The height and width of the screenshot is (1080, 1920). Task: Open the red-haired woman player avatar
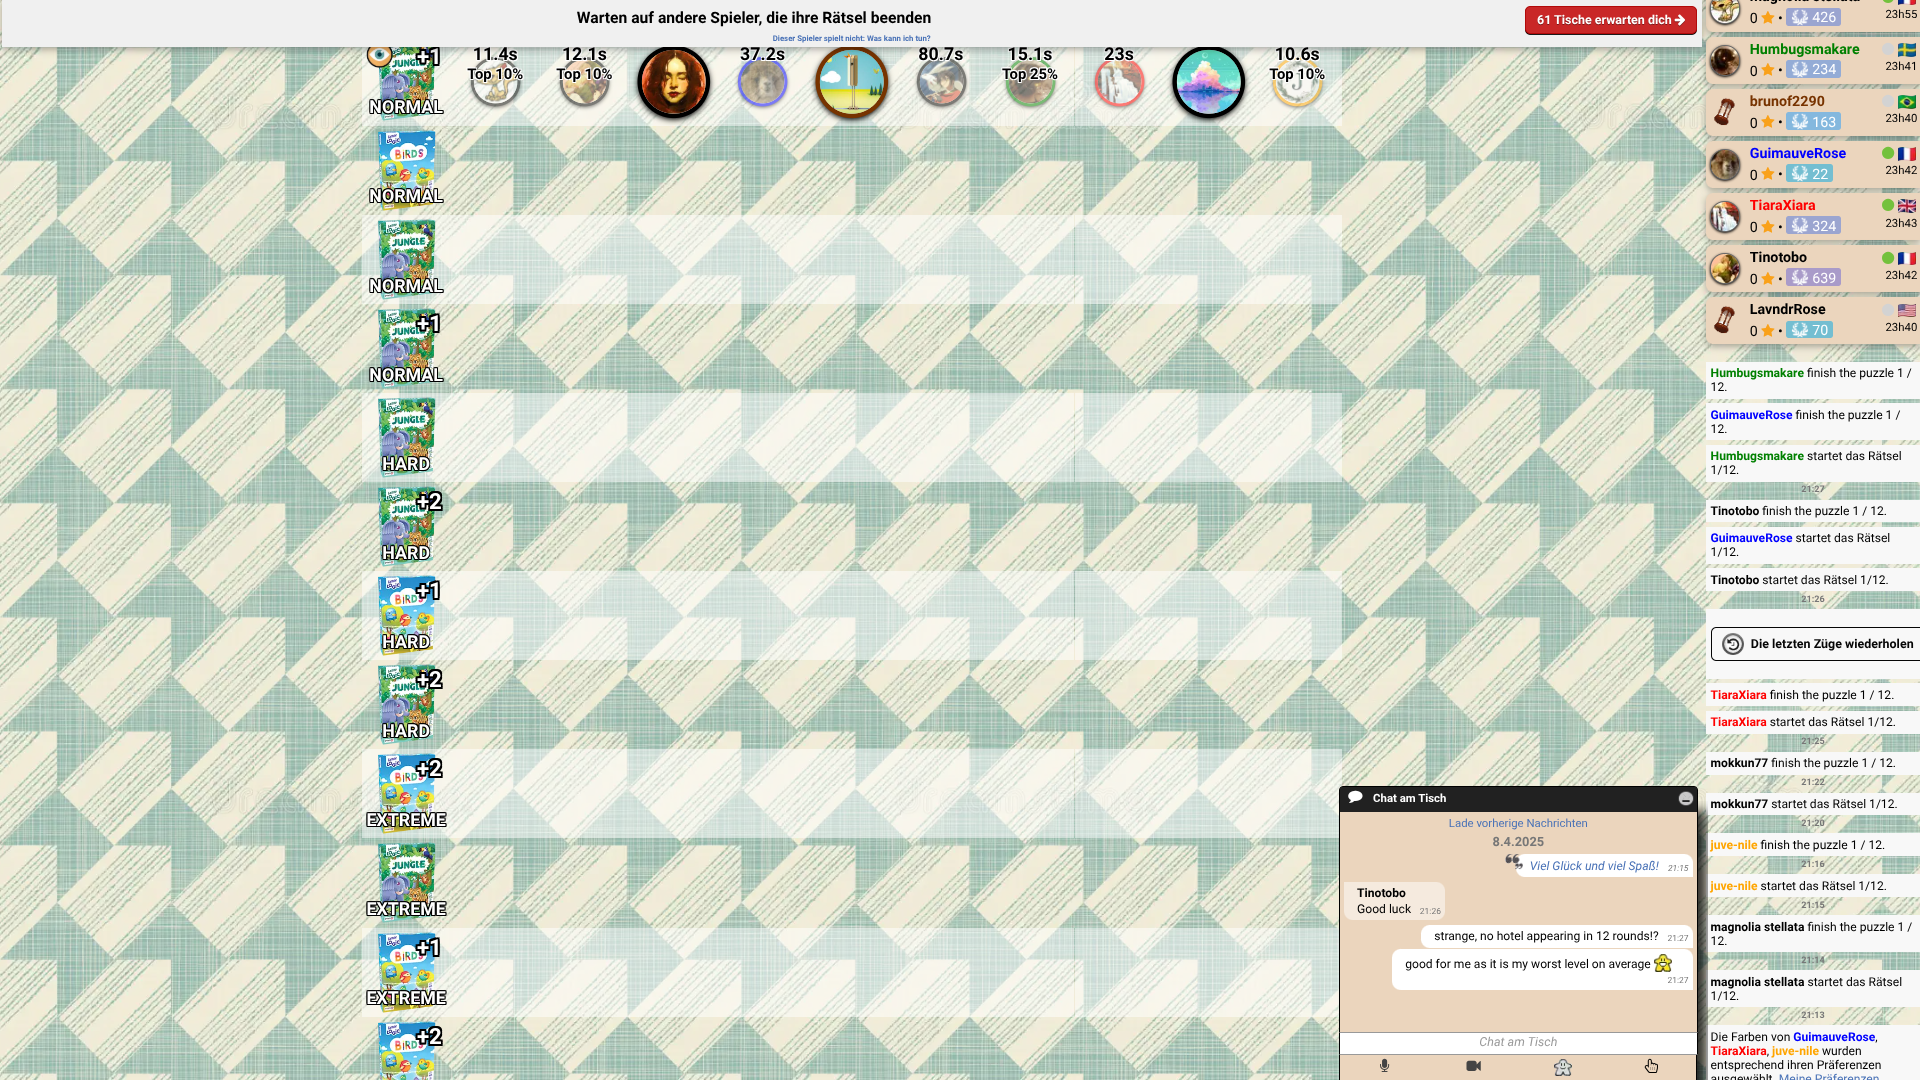674,82
